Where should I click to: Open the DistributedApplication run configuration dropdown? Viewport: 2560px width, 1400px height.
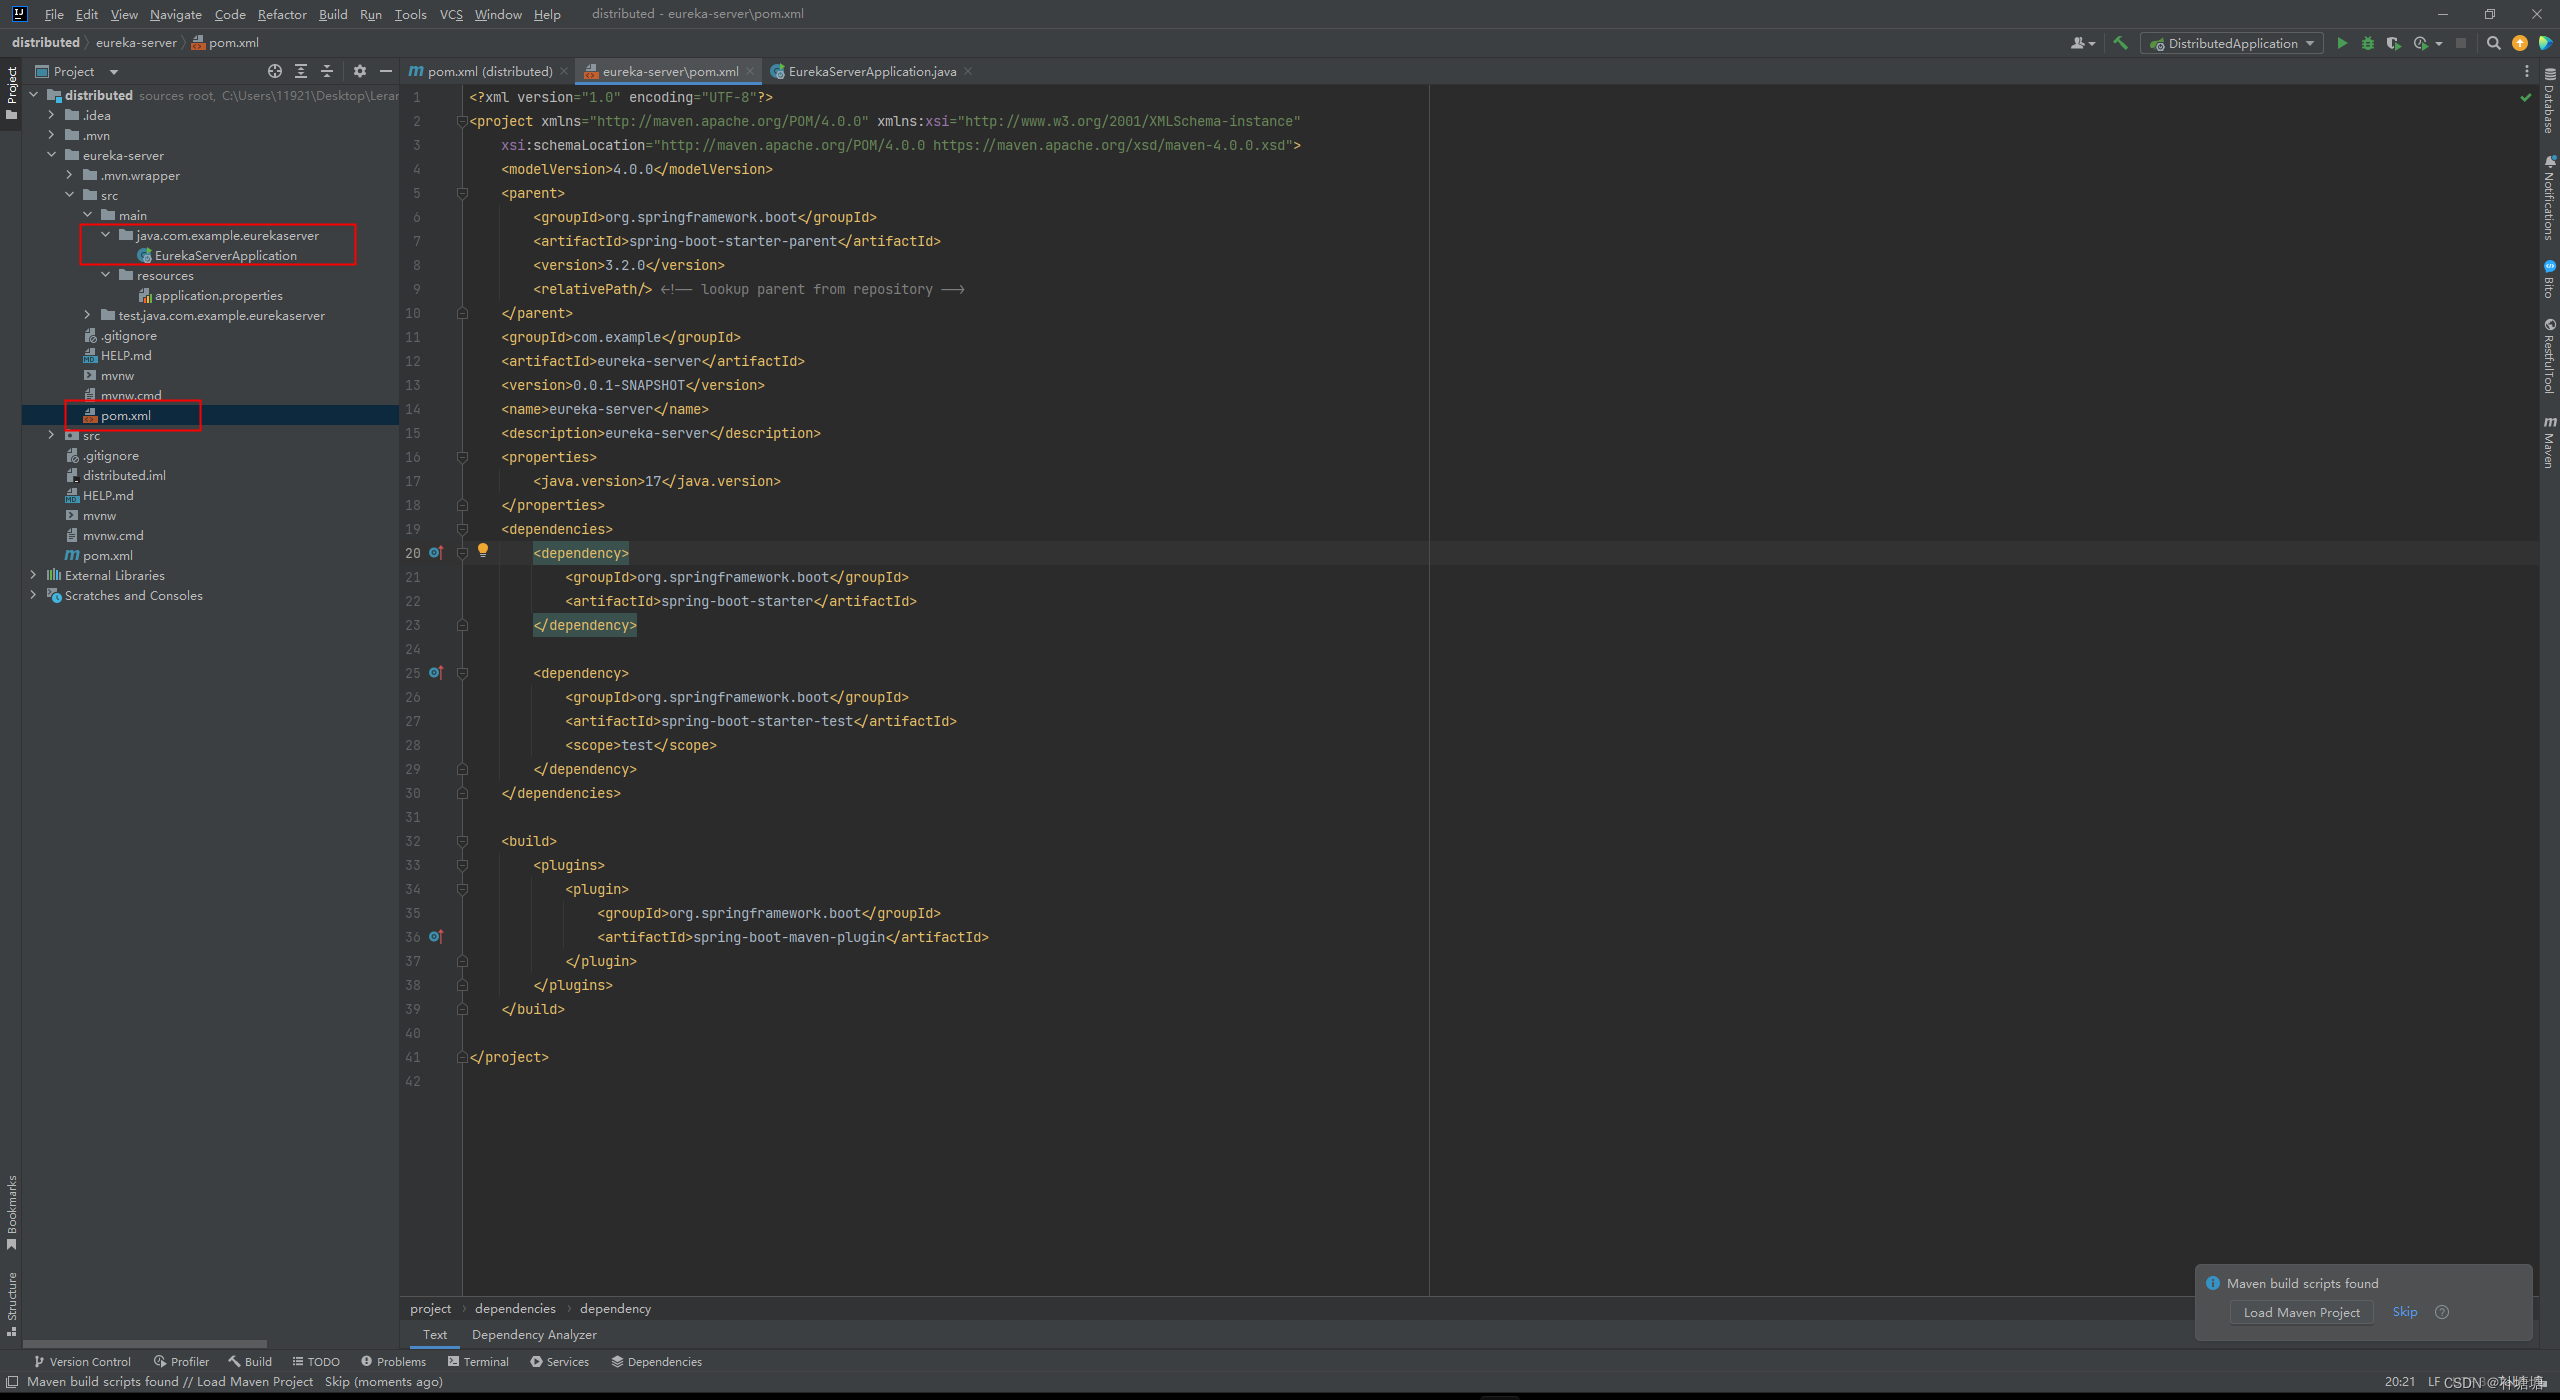coord(2232,43)
